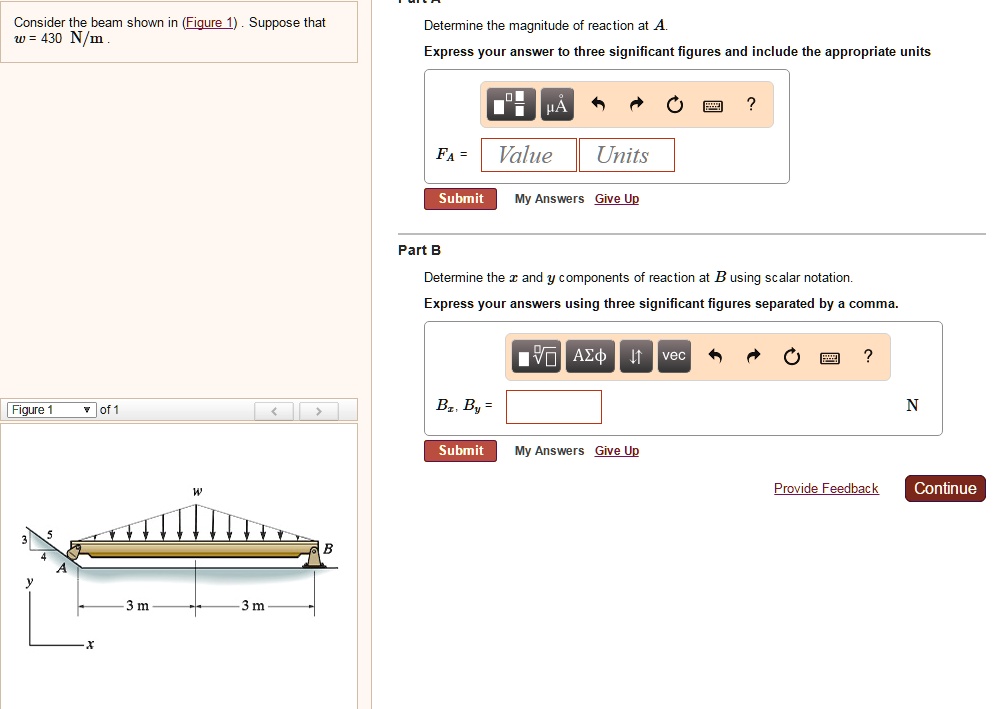The width and height of the screenshot is (996, 709).
Task: Click the keyboard shortcuts icon in Part A
Action: 712,104
